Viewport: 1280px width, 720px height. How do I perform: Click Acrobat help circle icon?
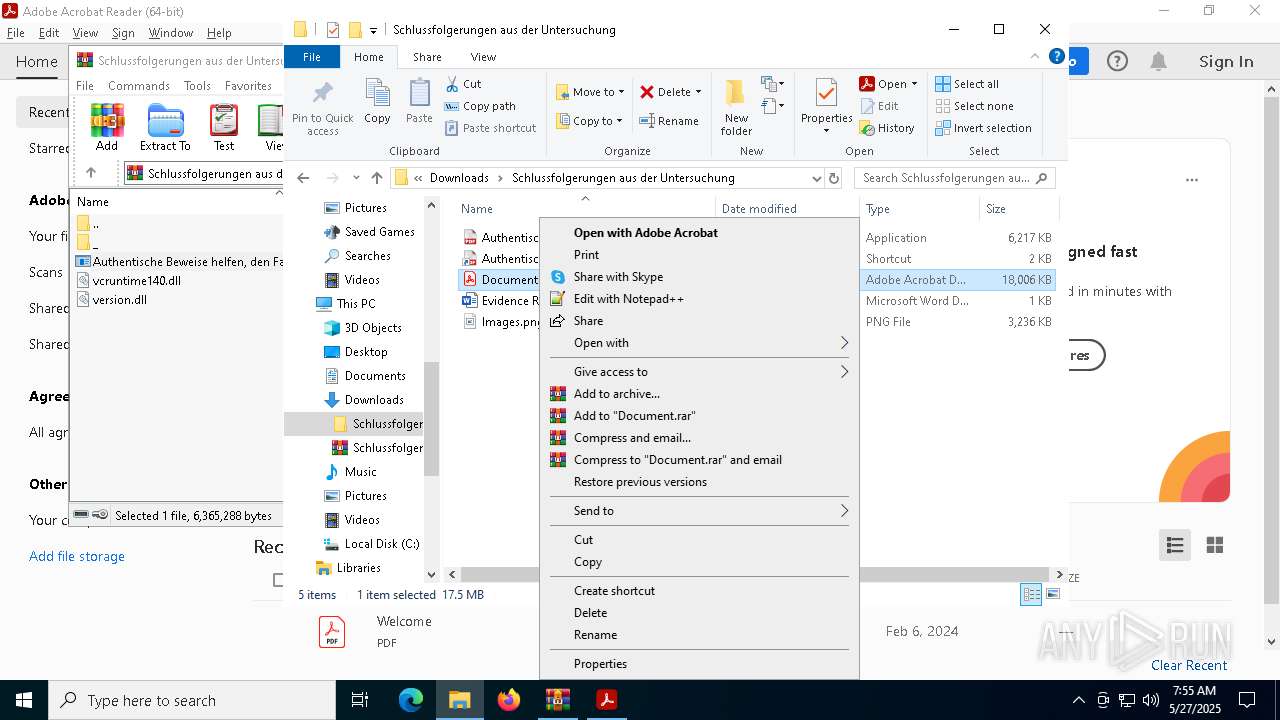pos(1117,62)
